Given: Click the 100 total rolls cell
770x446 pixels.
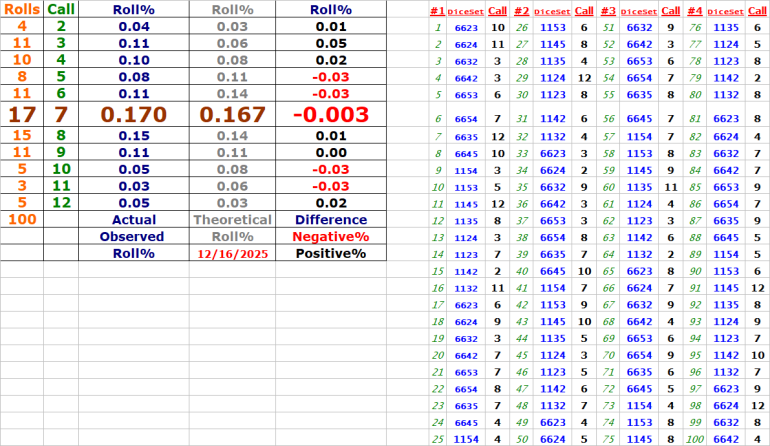Looking at the screenshot, I should [22, 219].
